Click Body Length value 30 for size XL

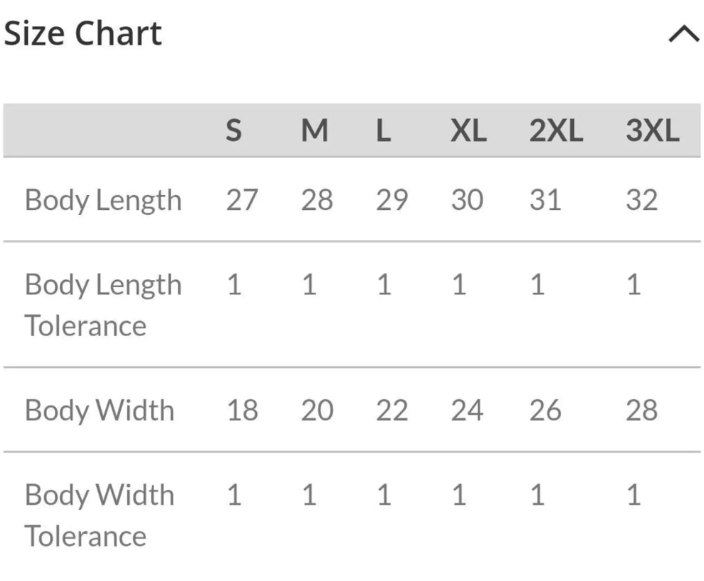466,200
